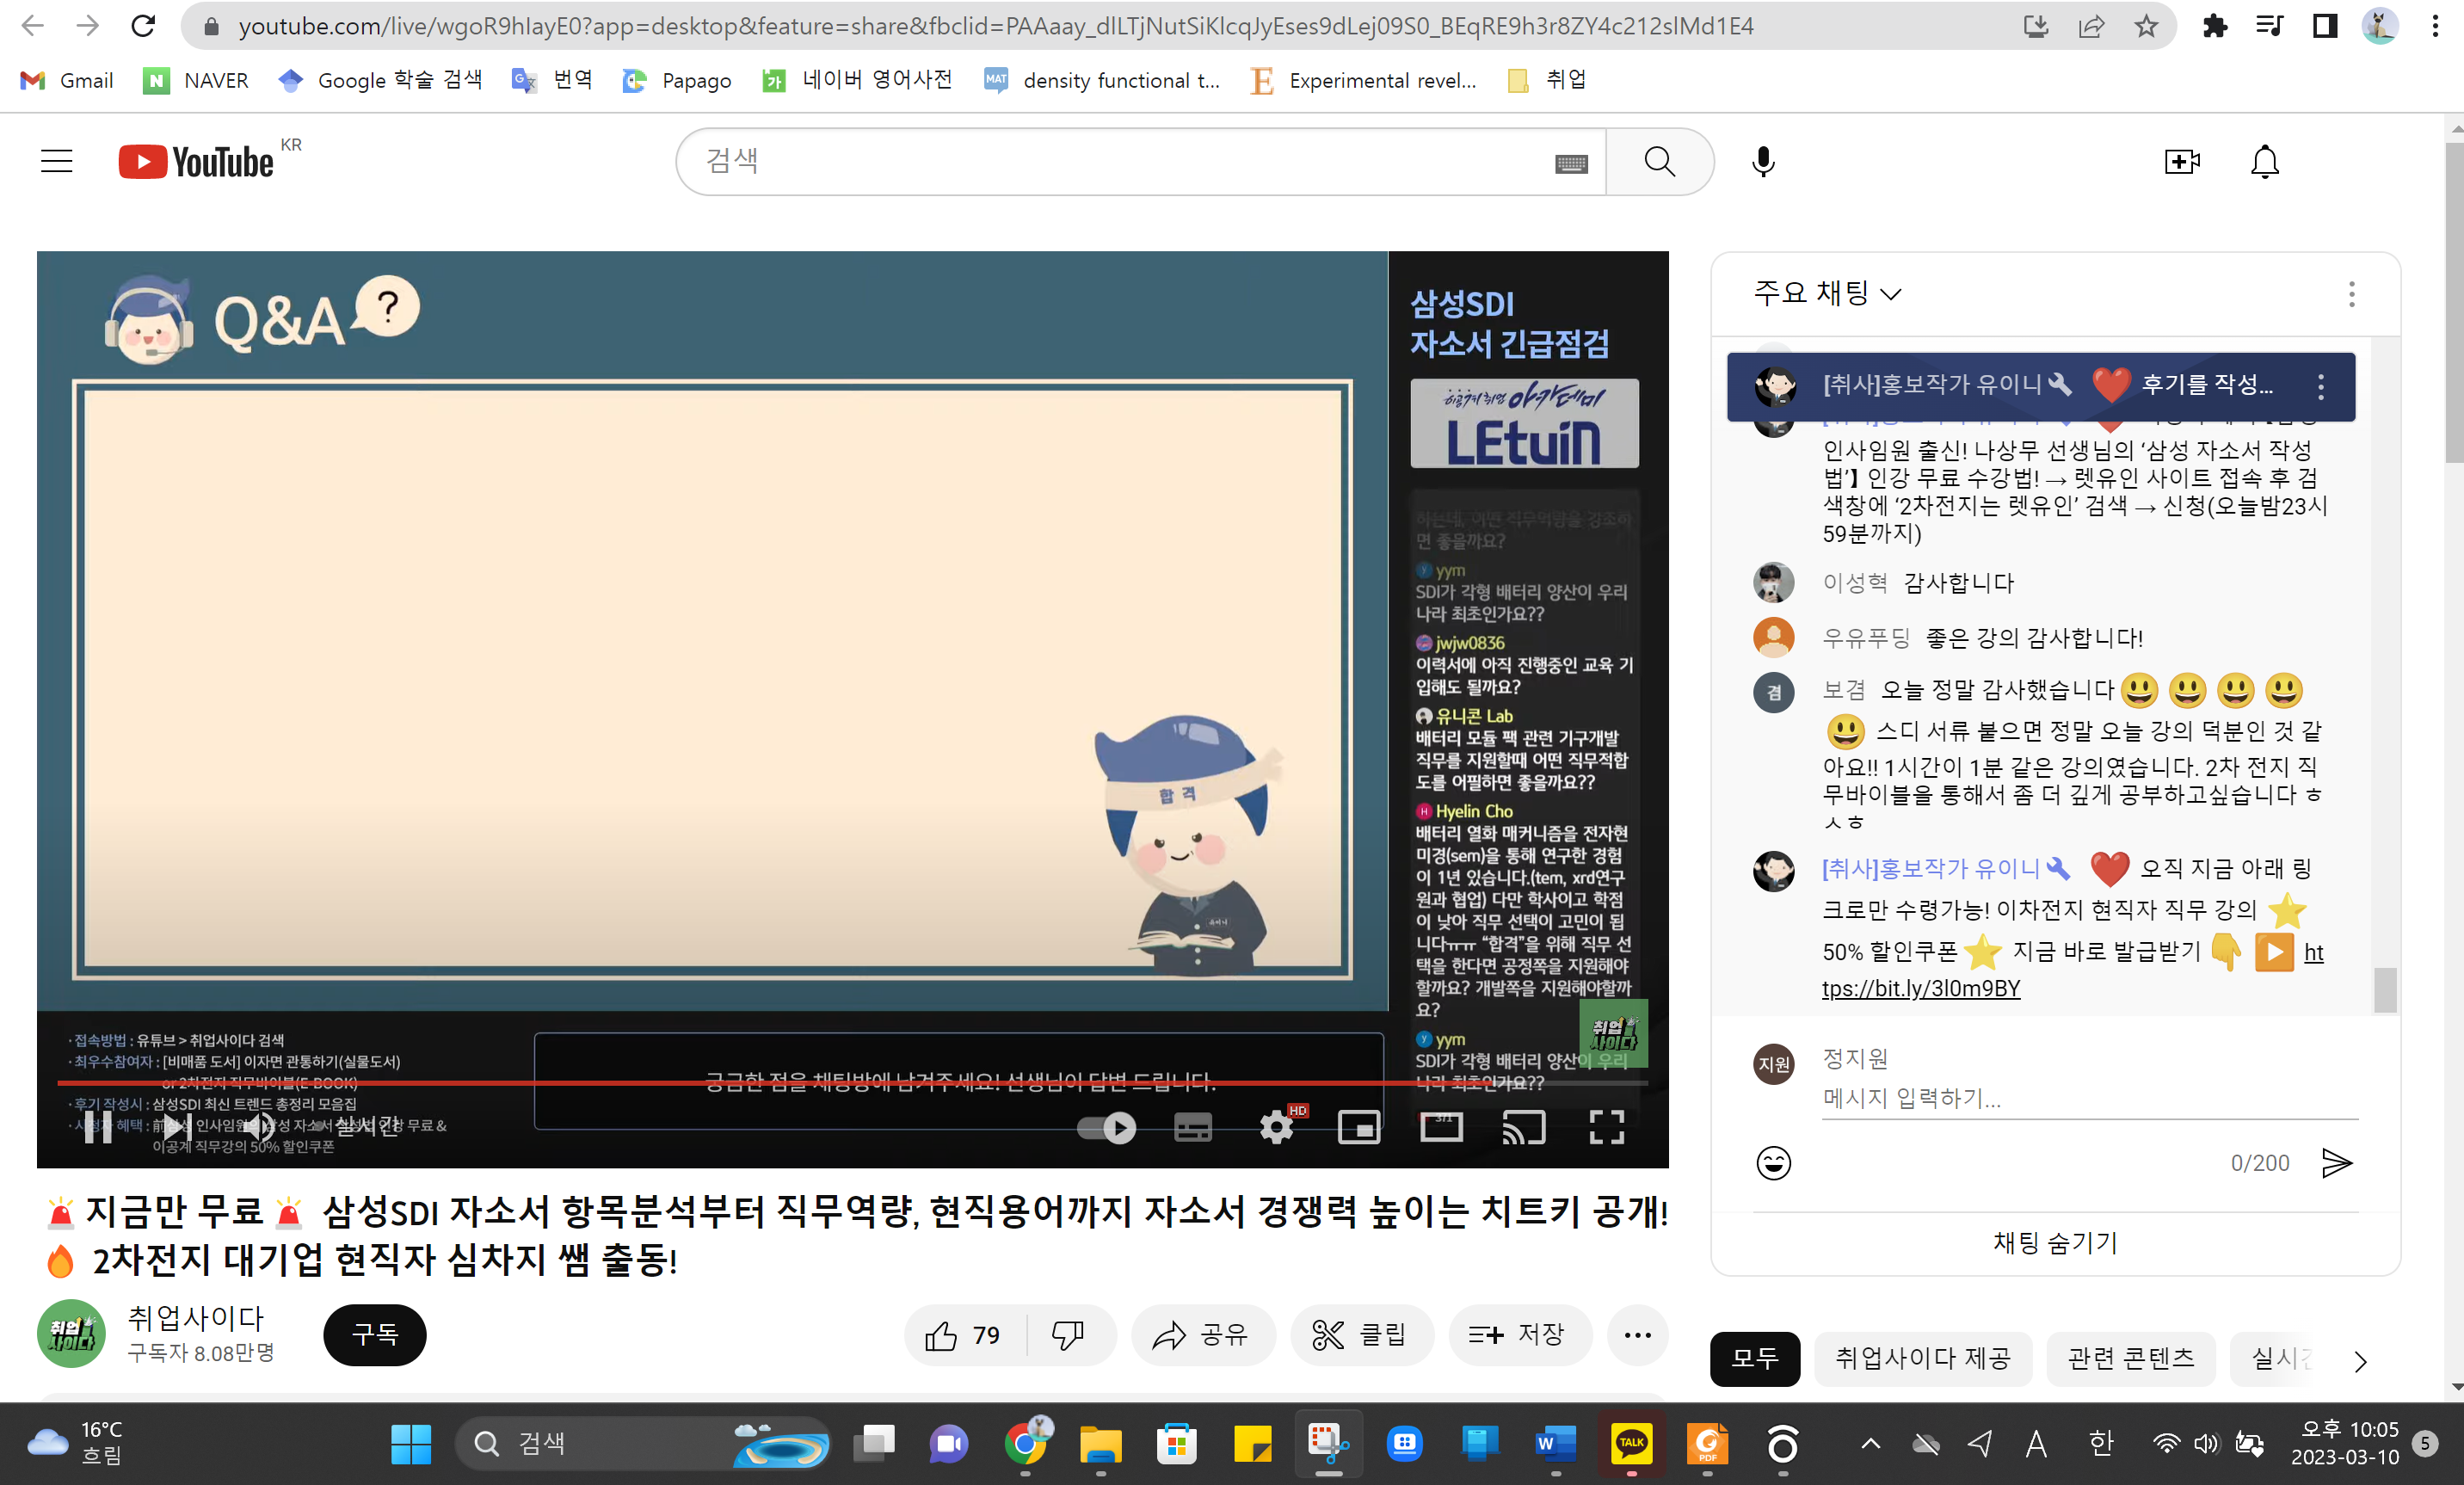Cast video to a device

point(1524,1128)
